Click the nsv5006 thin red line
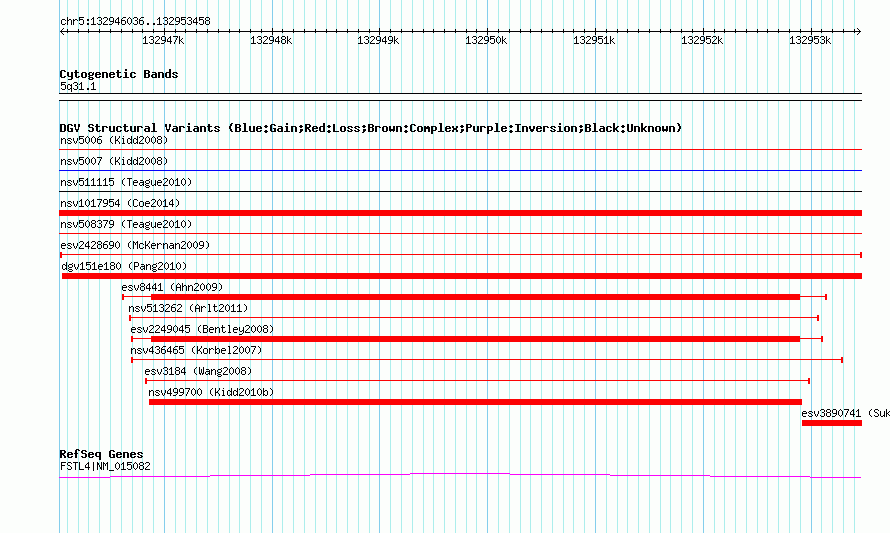Screen dimensions: 890x533 460,150
